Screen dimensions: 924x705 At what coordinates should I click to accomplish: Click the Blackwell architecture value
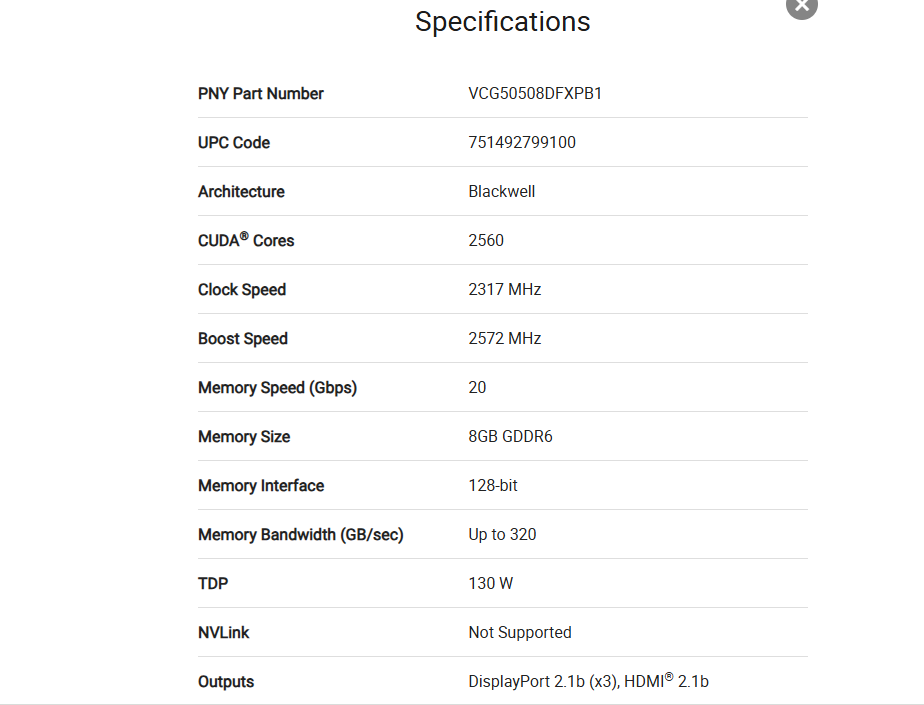501,192
